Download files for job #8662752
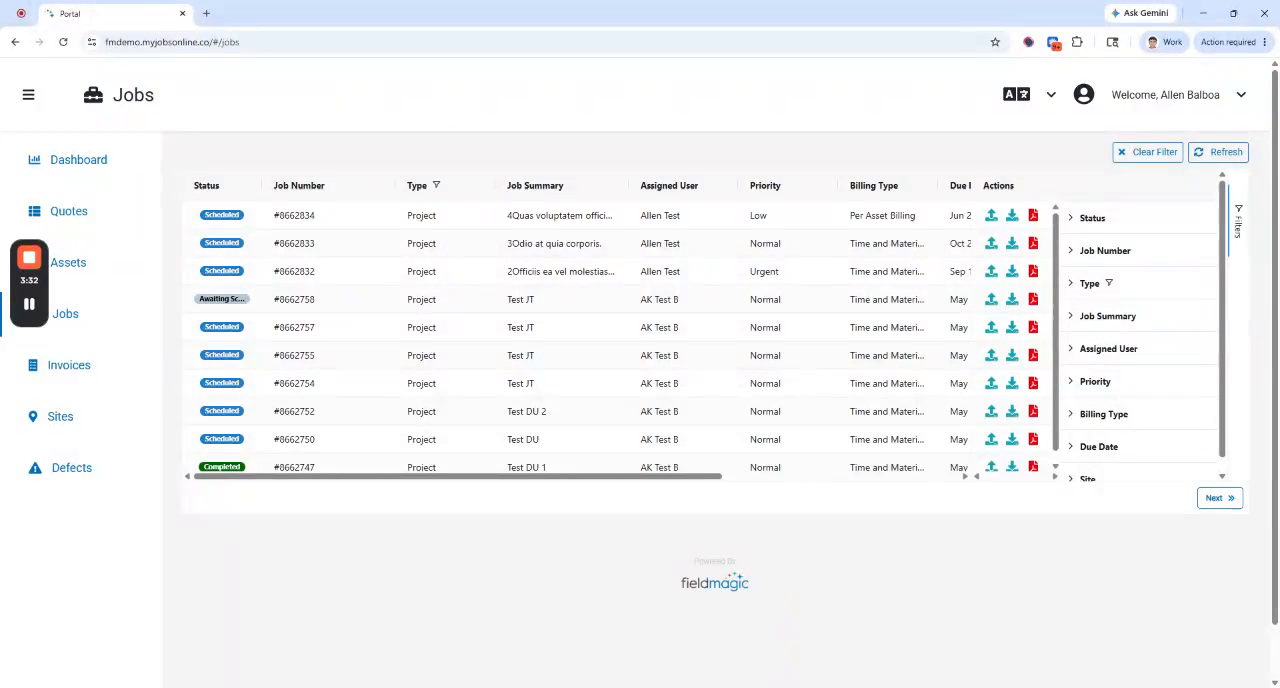This screenshot has width=1280, height=688. coord(1012,411)
